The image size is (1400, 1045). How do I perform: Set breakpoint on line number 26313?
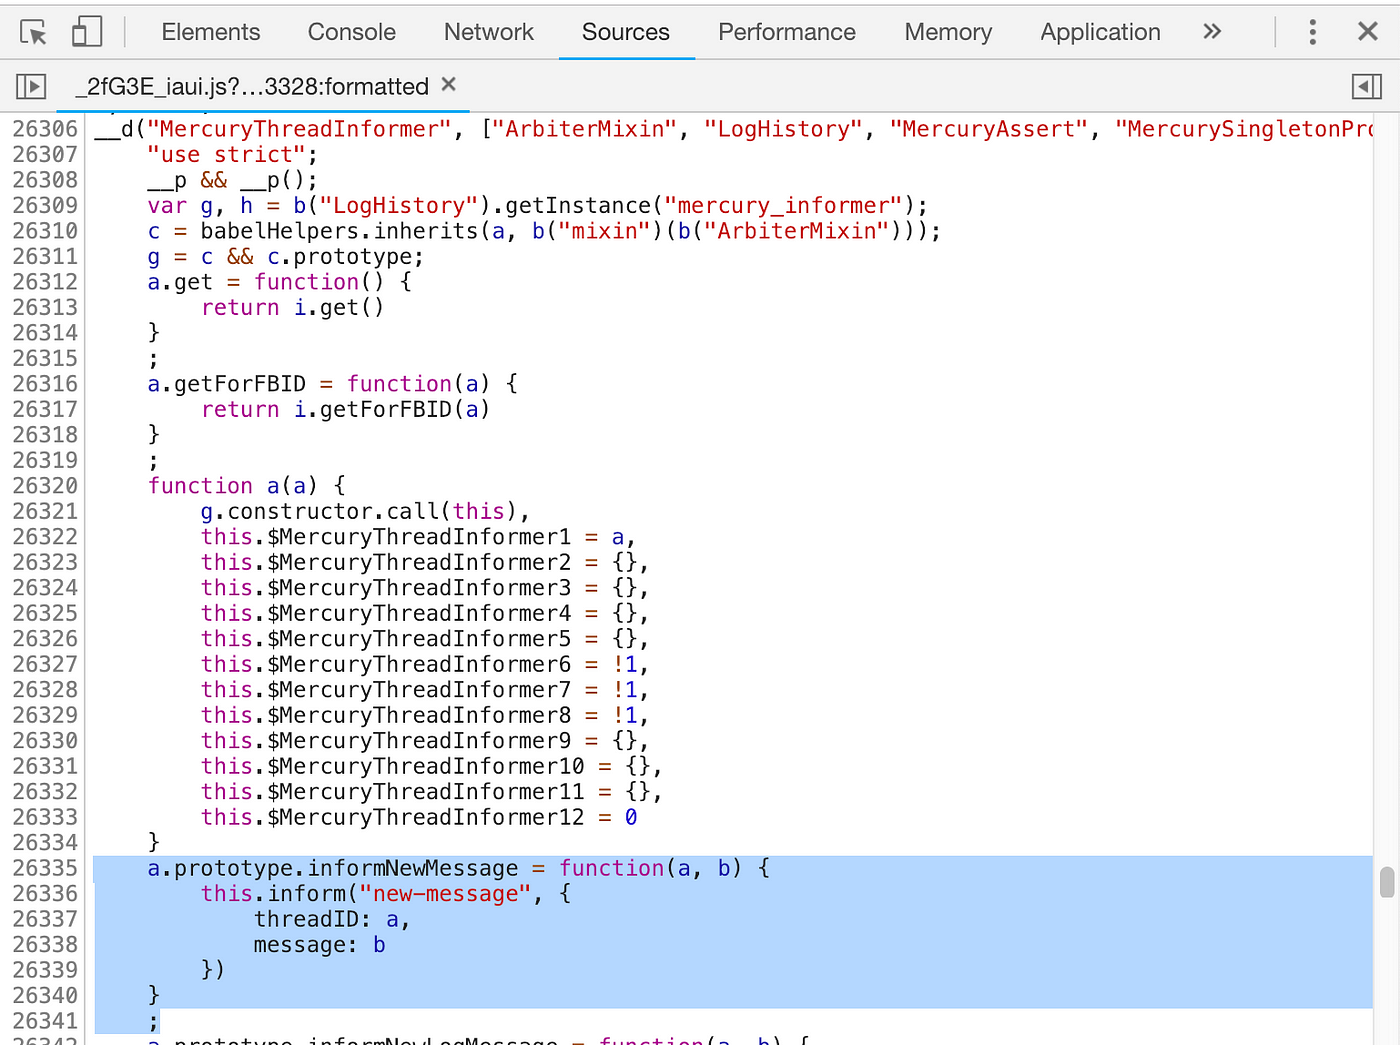coord(45,308)
